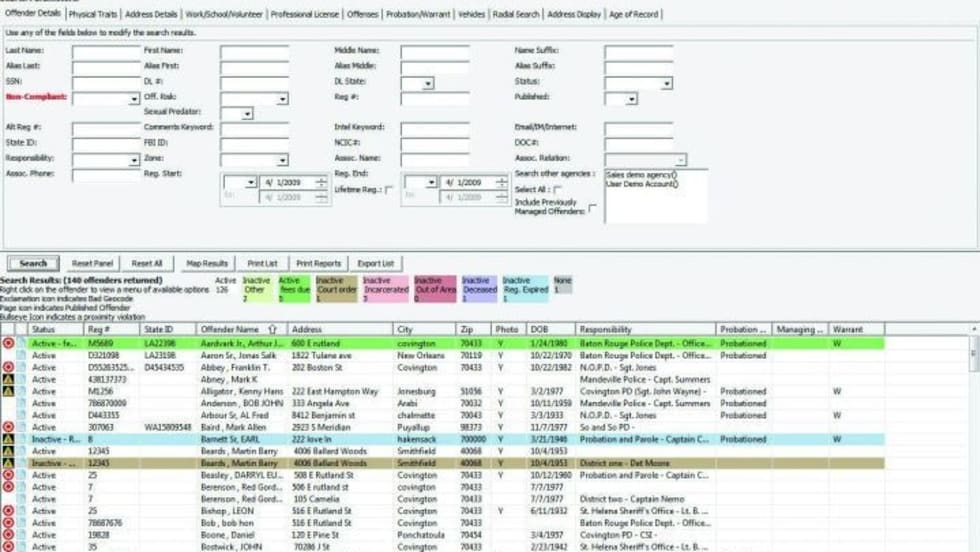980x552 pixels.
Task: Select the Inactive Incarcerated pink legend swatch
Action: [x=385, y=289]
